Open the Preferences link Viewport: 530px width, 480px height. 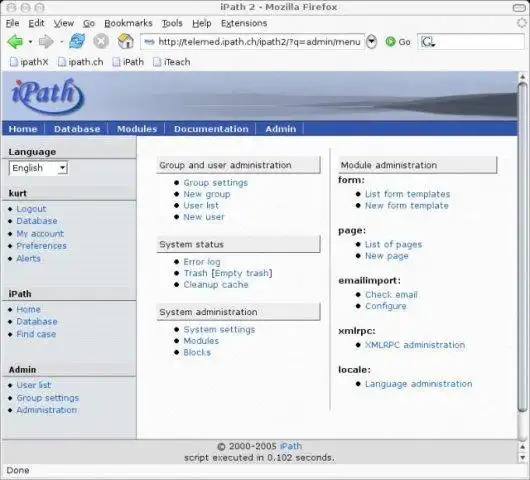(x=42, y=246)
